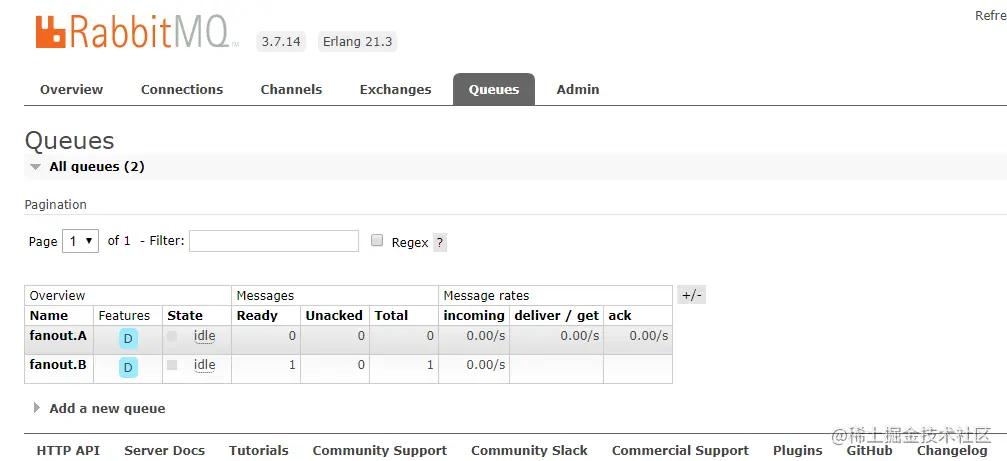The image size is (1007, 461).
Task: Click the state indicator square for fanout.A
Action: 172,336
